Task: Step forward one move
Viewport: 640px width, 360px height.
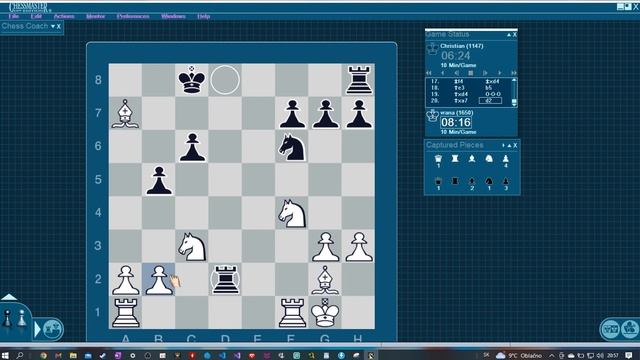Action: pos(500,73)
